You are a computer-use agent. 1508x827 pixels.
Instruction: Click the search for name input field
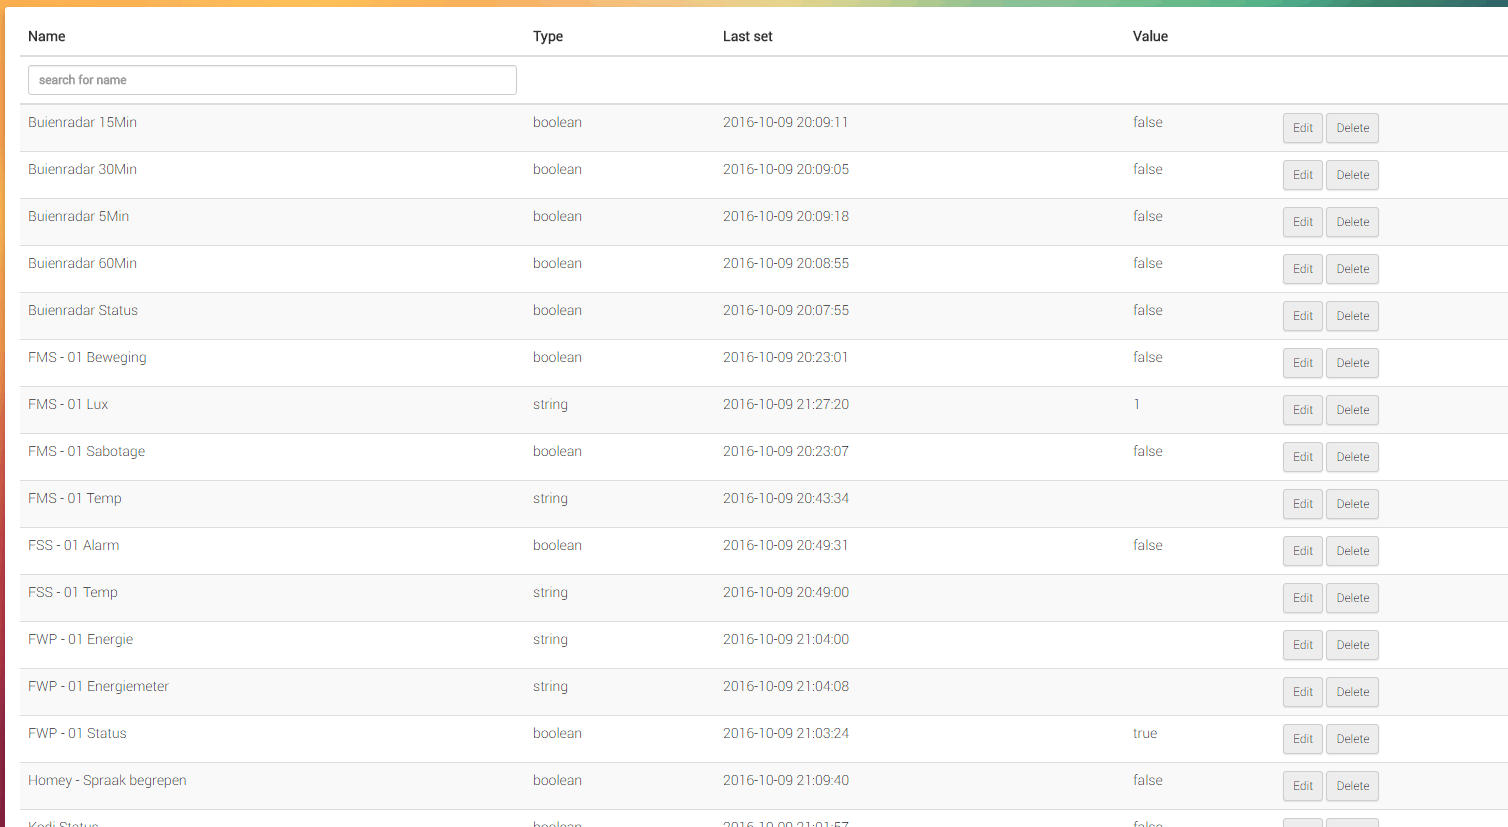[272, 80]
